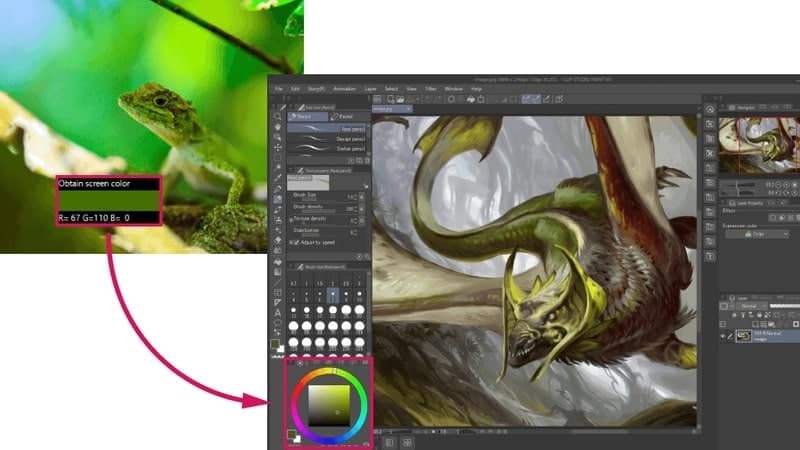Select the Ruler tool icon

(x=278, y=303)
